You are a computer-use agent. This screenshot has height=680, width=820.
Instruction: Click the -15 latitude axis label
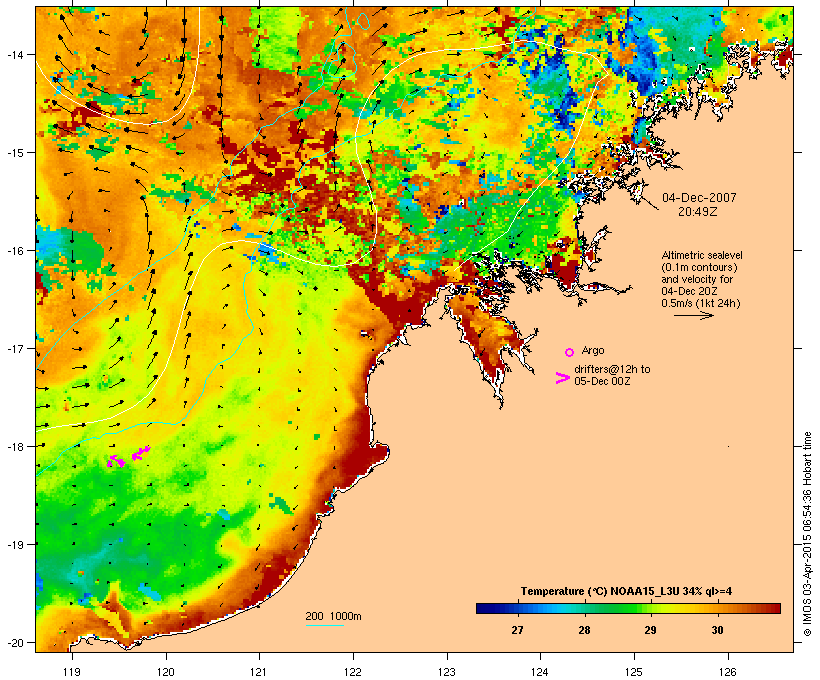(x=15, y=153)
